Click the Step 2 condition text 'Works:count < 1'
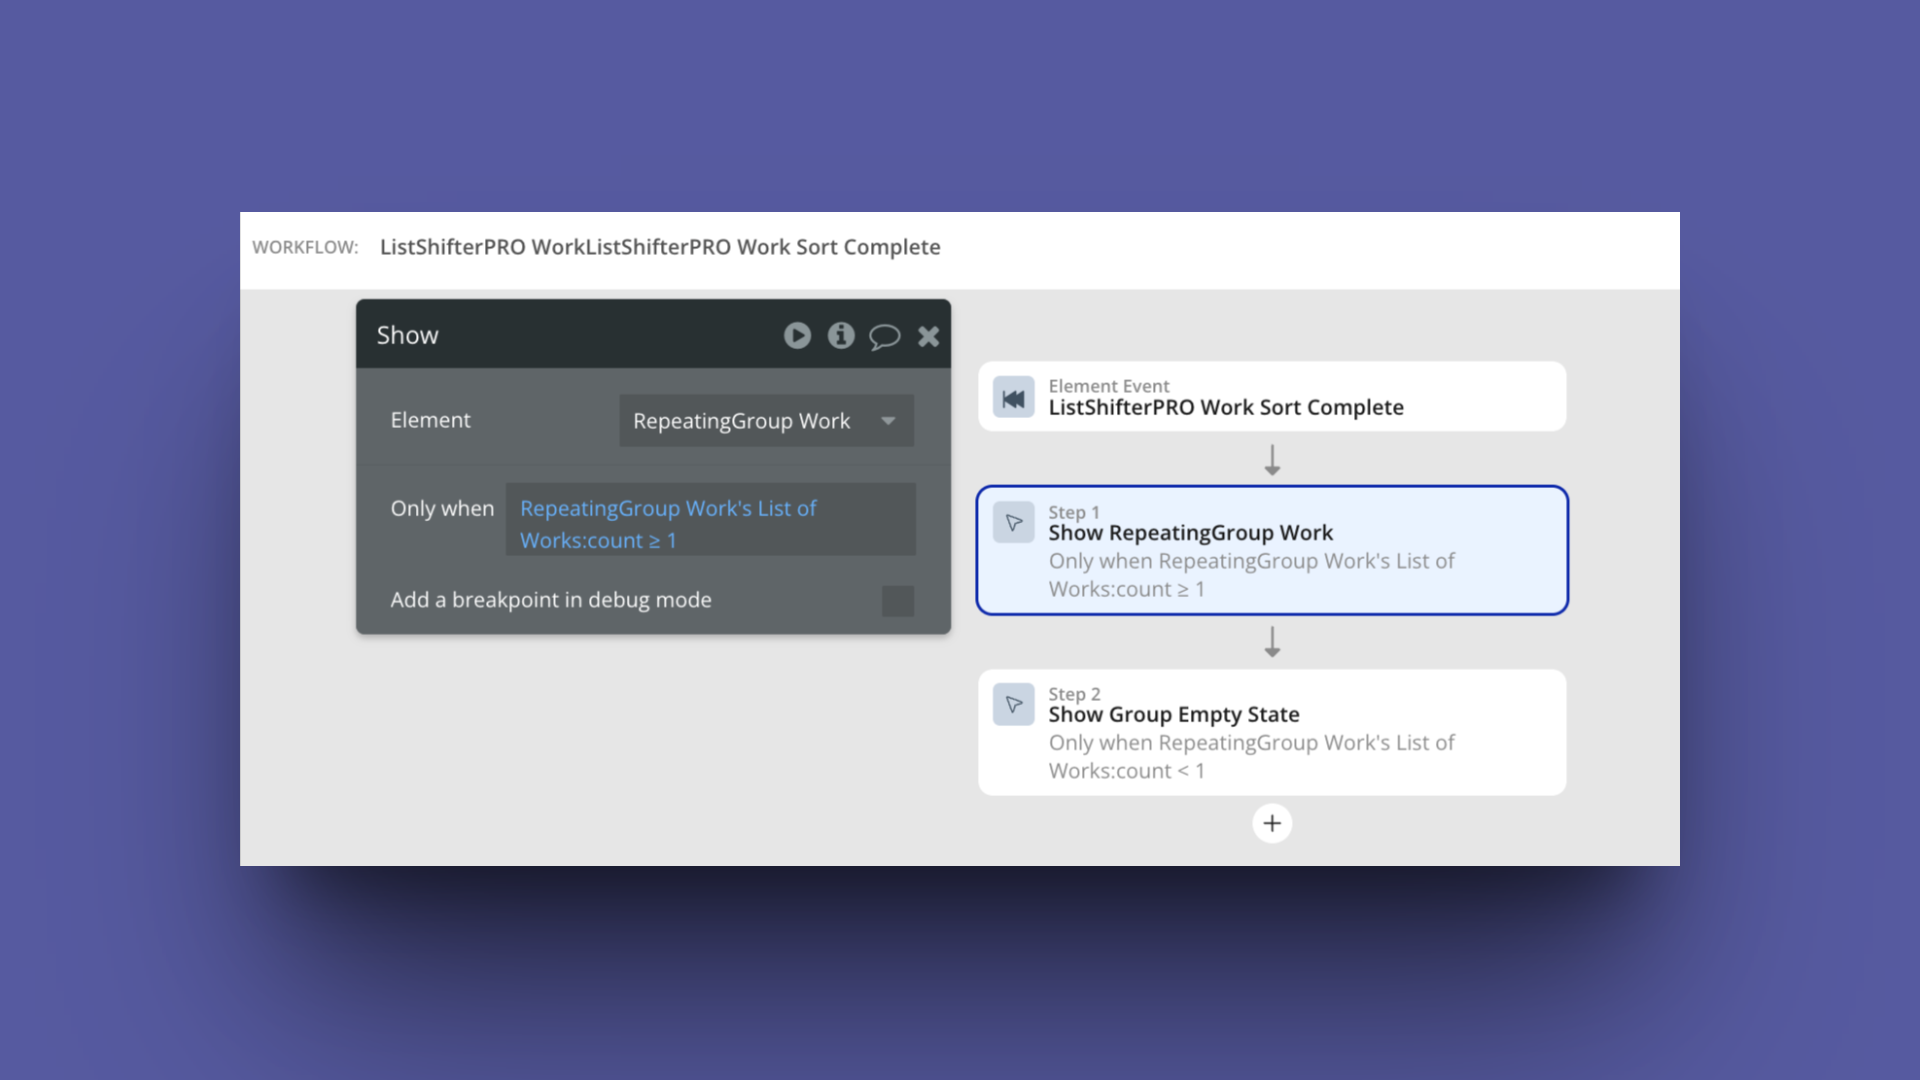Image resolution: width=1920 pixels, height=1080 pixels. coord(1126,771)
